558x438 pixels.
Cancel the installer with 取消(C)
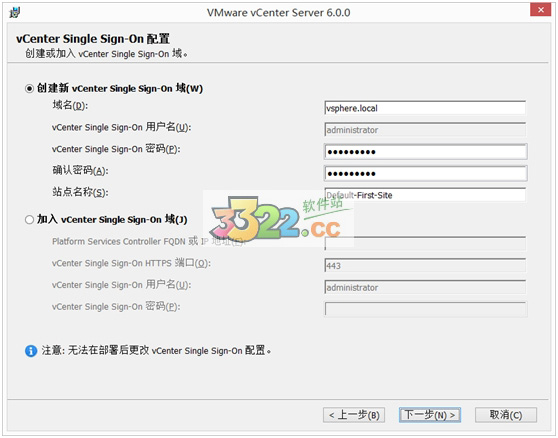tap(506, 415)
